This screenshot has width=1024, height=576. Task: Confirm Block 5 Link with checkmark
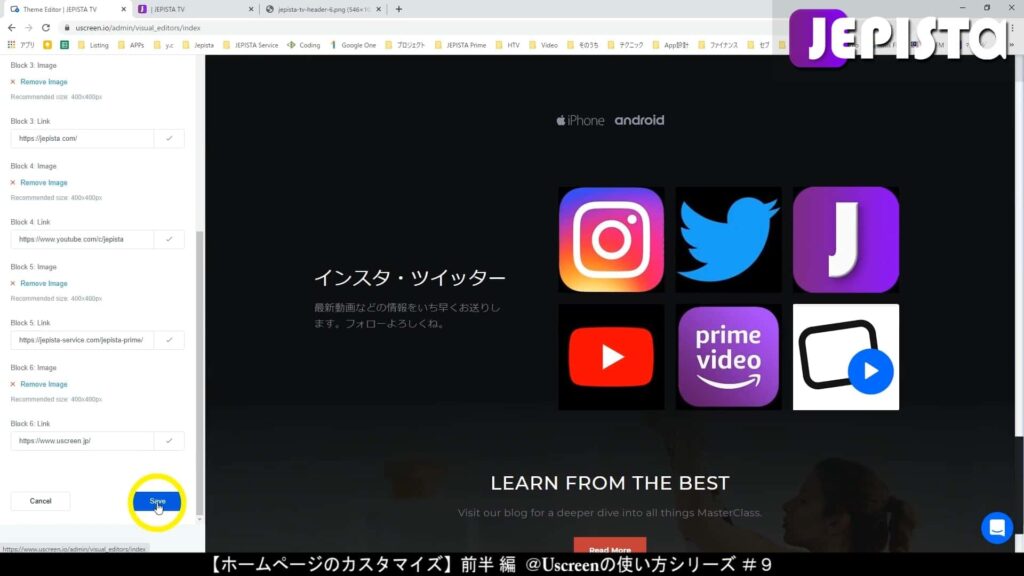click(169, 340)
